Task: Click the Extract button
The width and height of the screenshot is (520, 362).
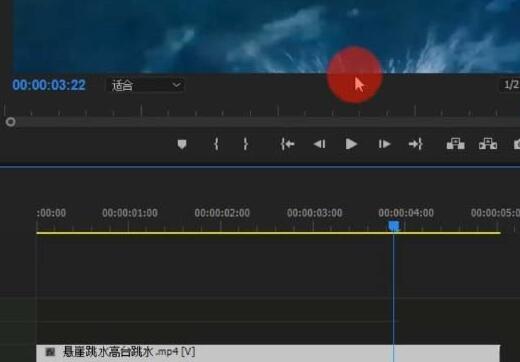Action: 488,144
